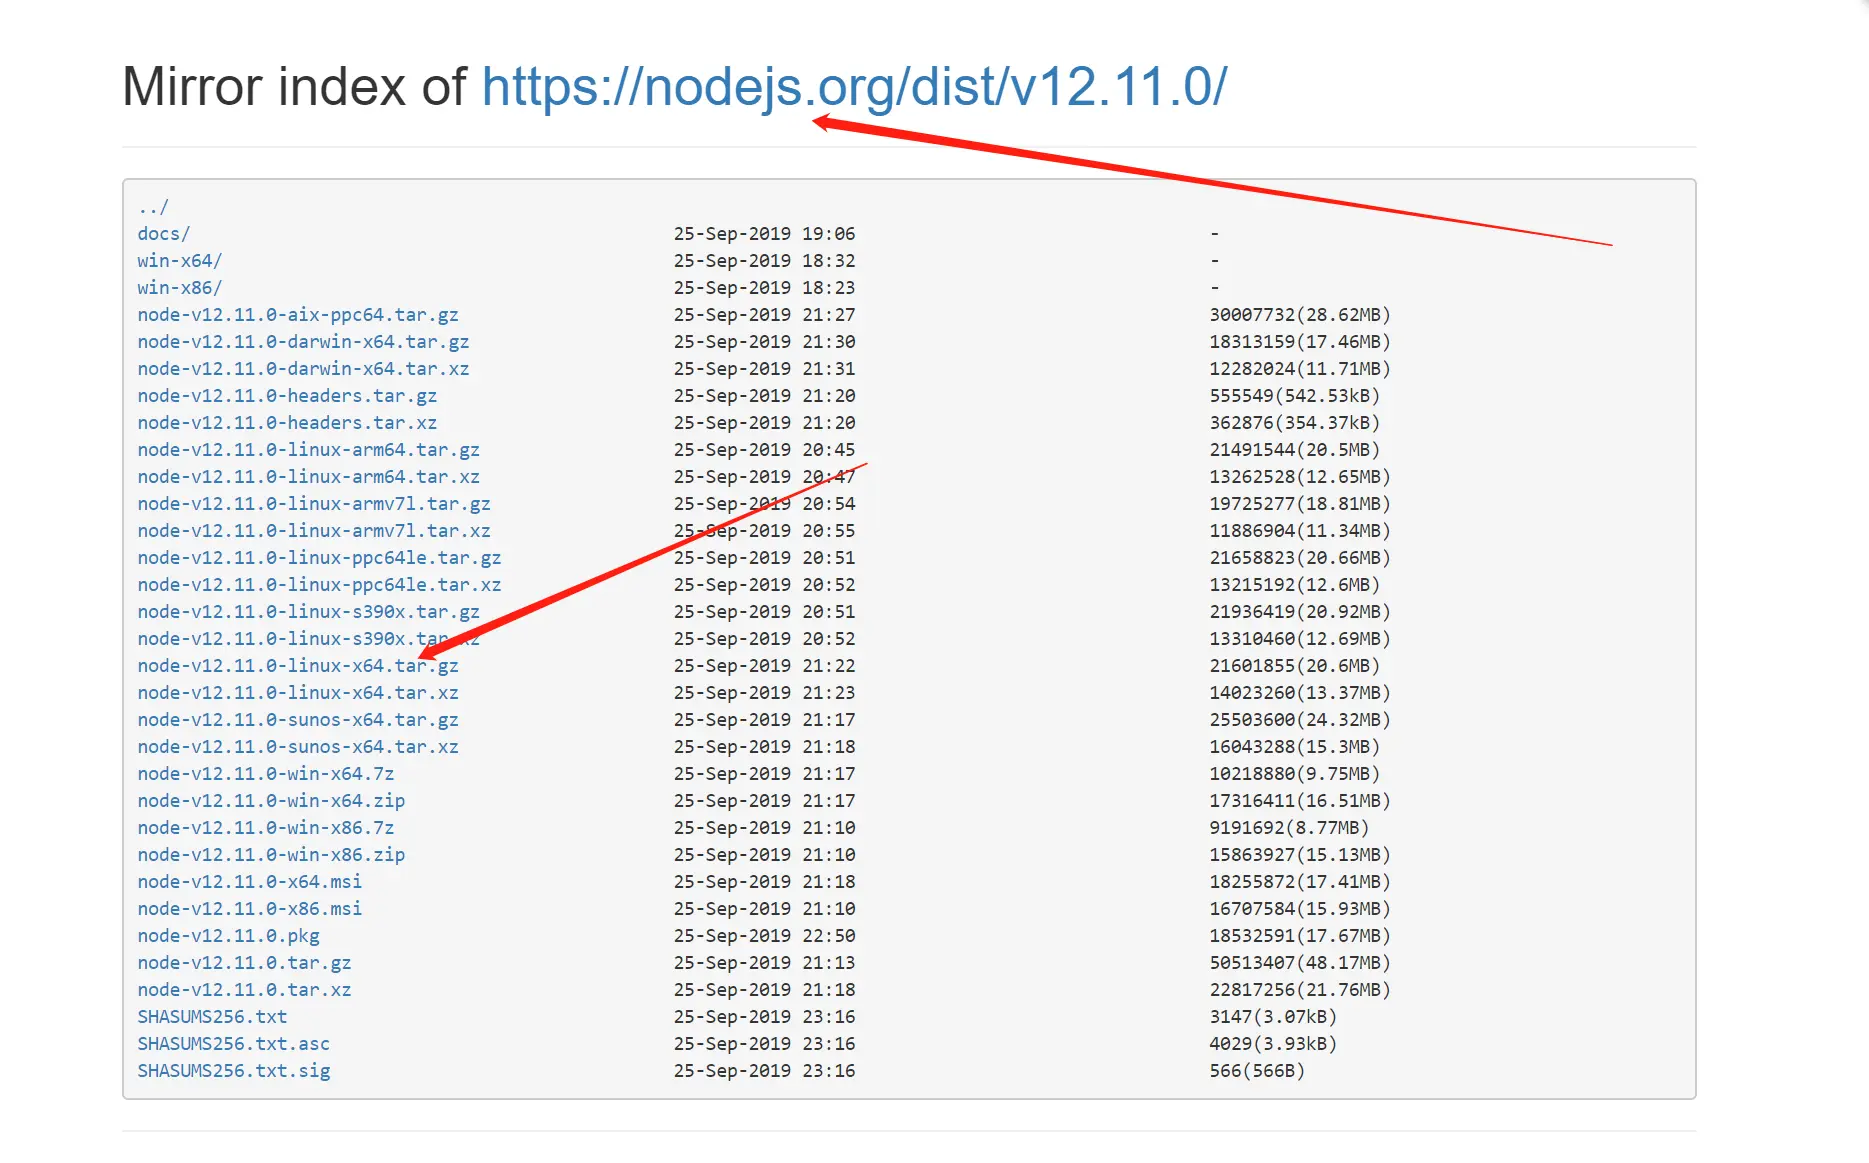
Task: Download node-v12.11.0-linux-s390x.tar.xz
Action: click(x=309, y=639)
